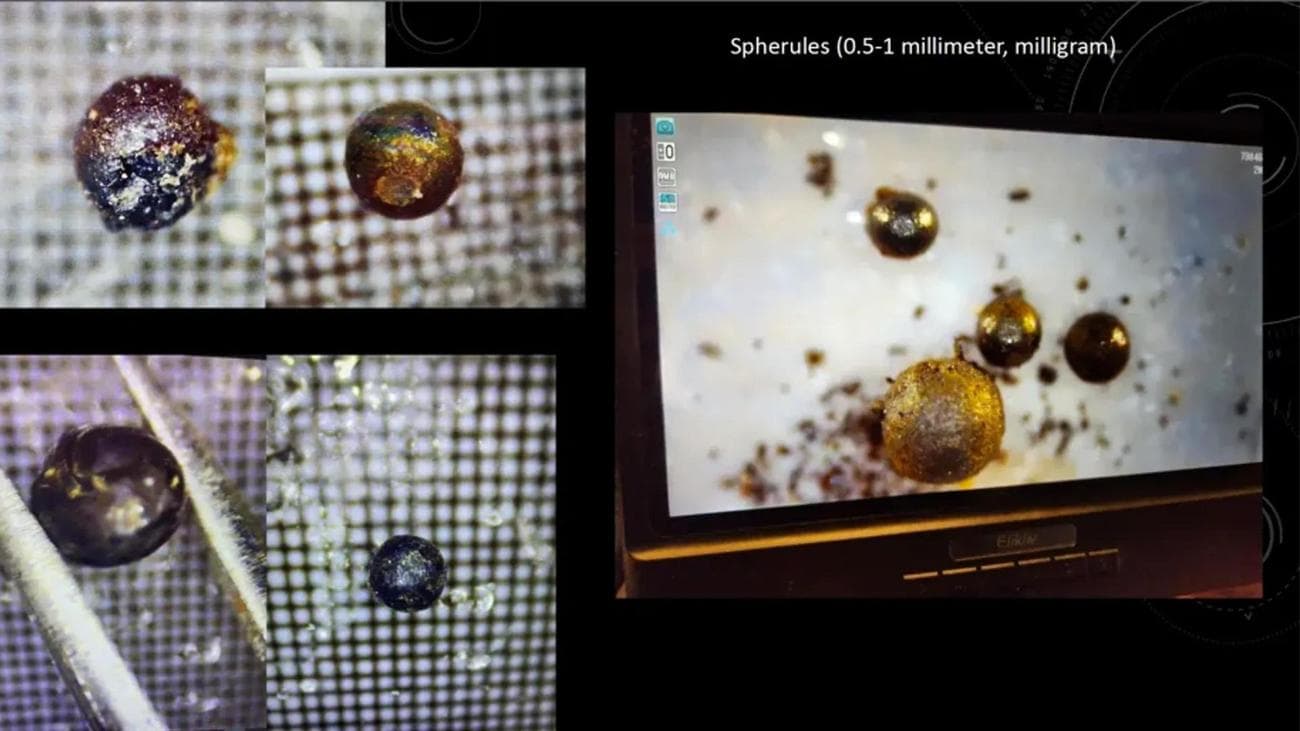Select the photo of spherule held by tweezers

[107, 495]
